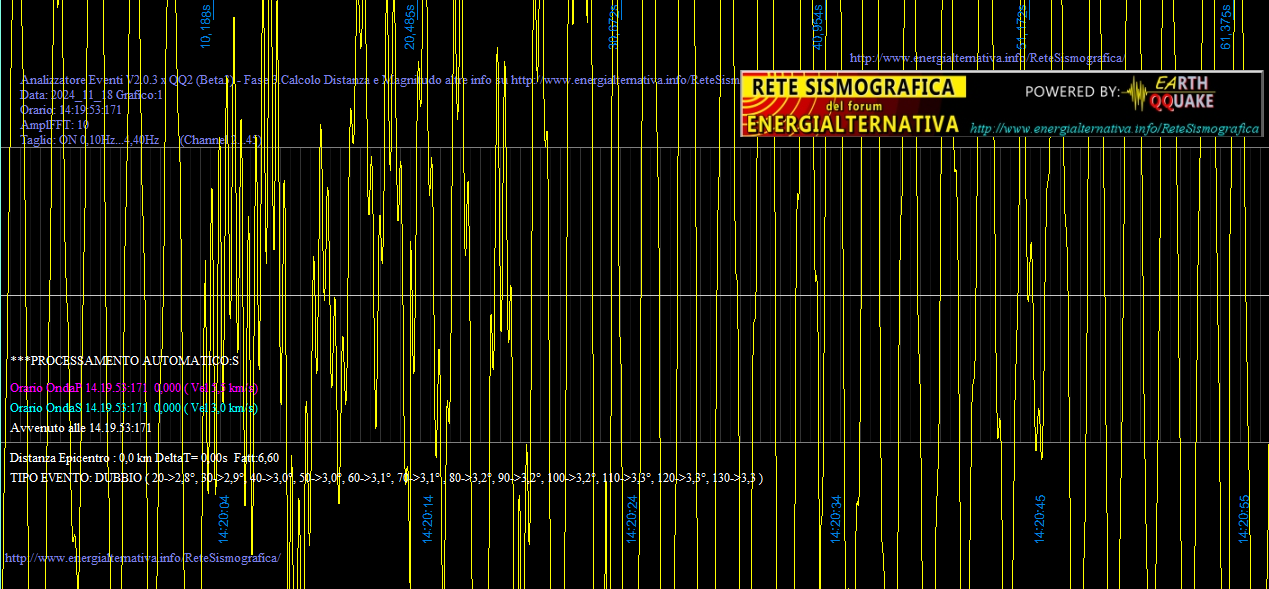1269x589 pixels.
Task: Select the 14:20:55 clock time marker
Action: tap(1244, 519)
